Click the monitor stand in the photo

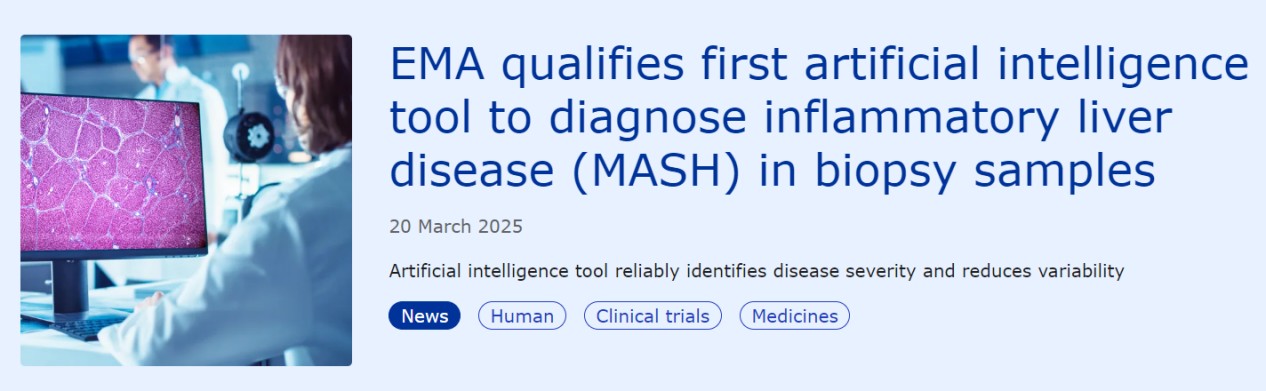[72, 285]
